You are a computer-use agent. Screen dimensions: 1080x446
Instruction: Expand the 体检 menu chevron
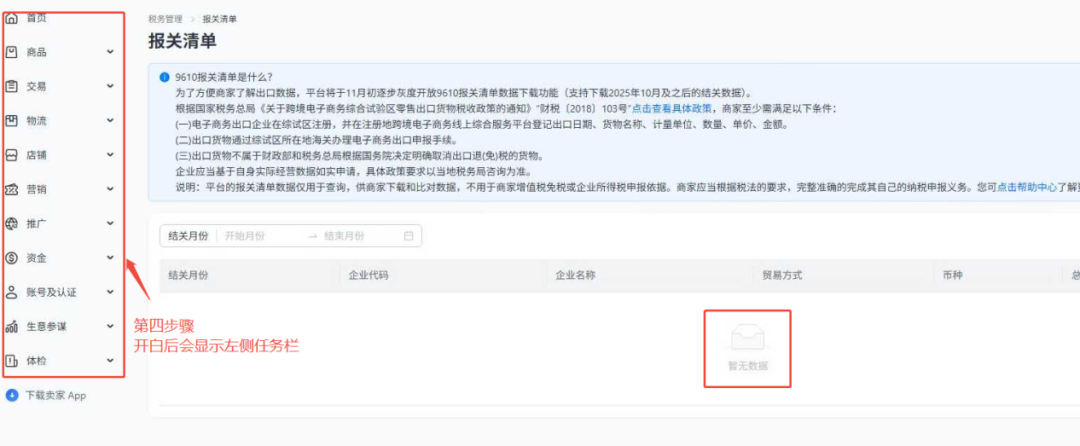click(110, 361)
